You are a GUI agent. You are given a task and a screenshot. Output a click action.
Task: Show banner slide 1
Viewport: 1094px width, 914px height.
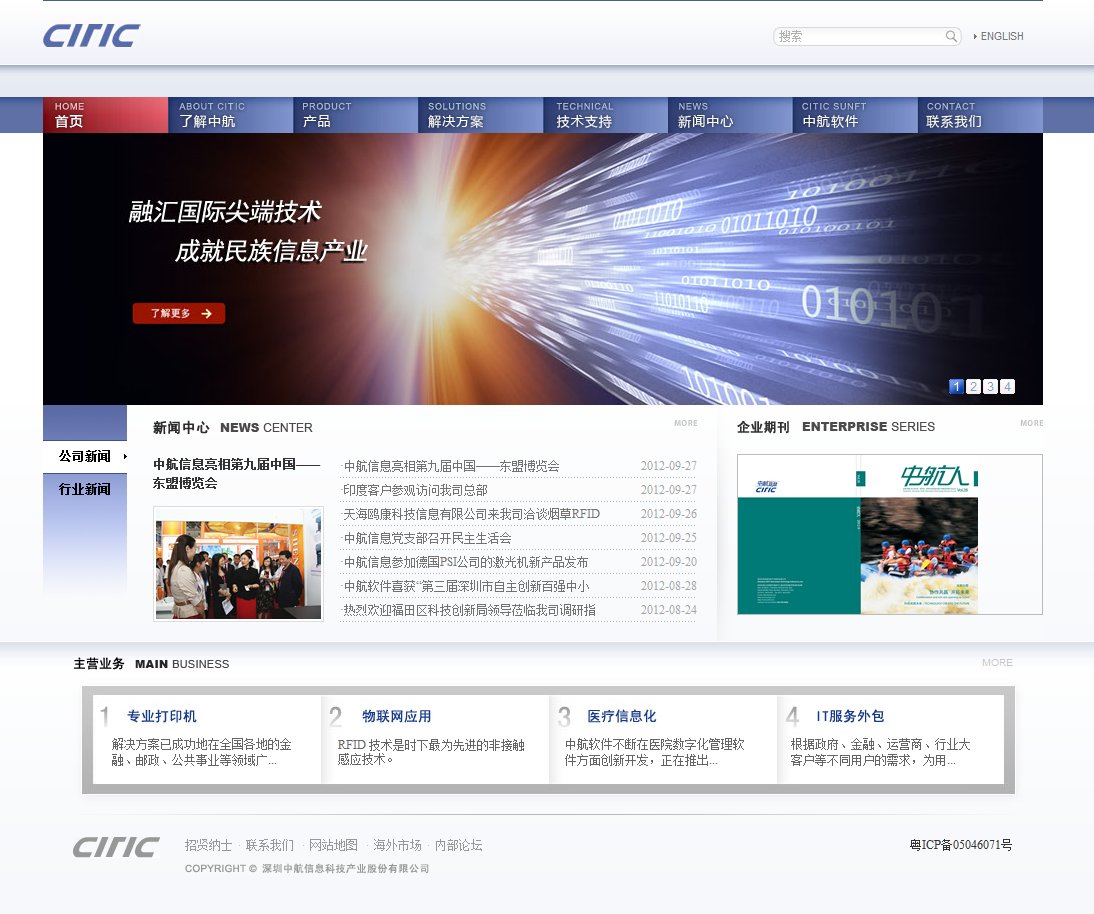coord(957,387)
